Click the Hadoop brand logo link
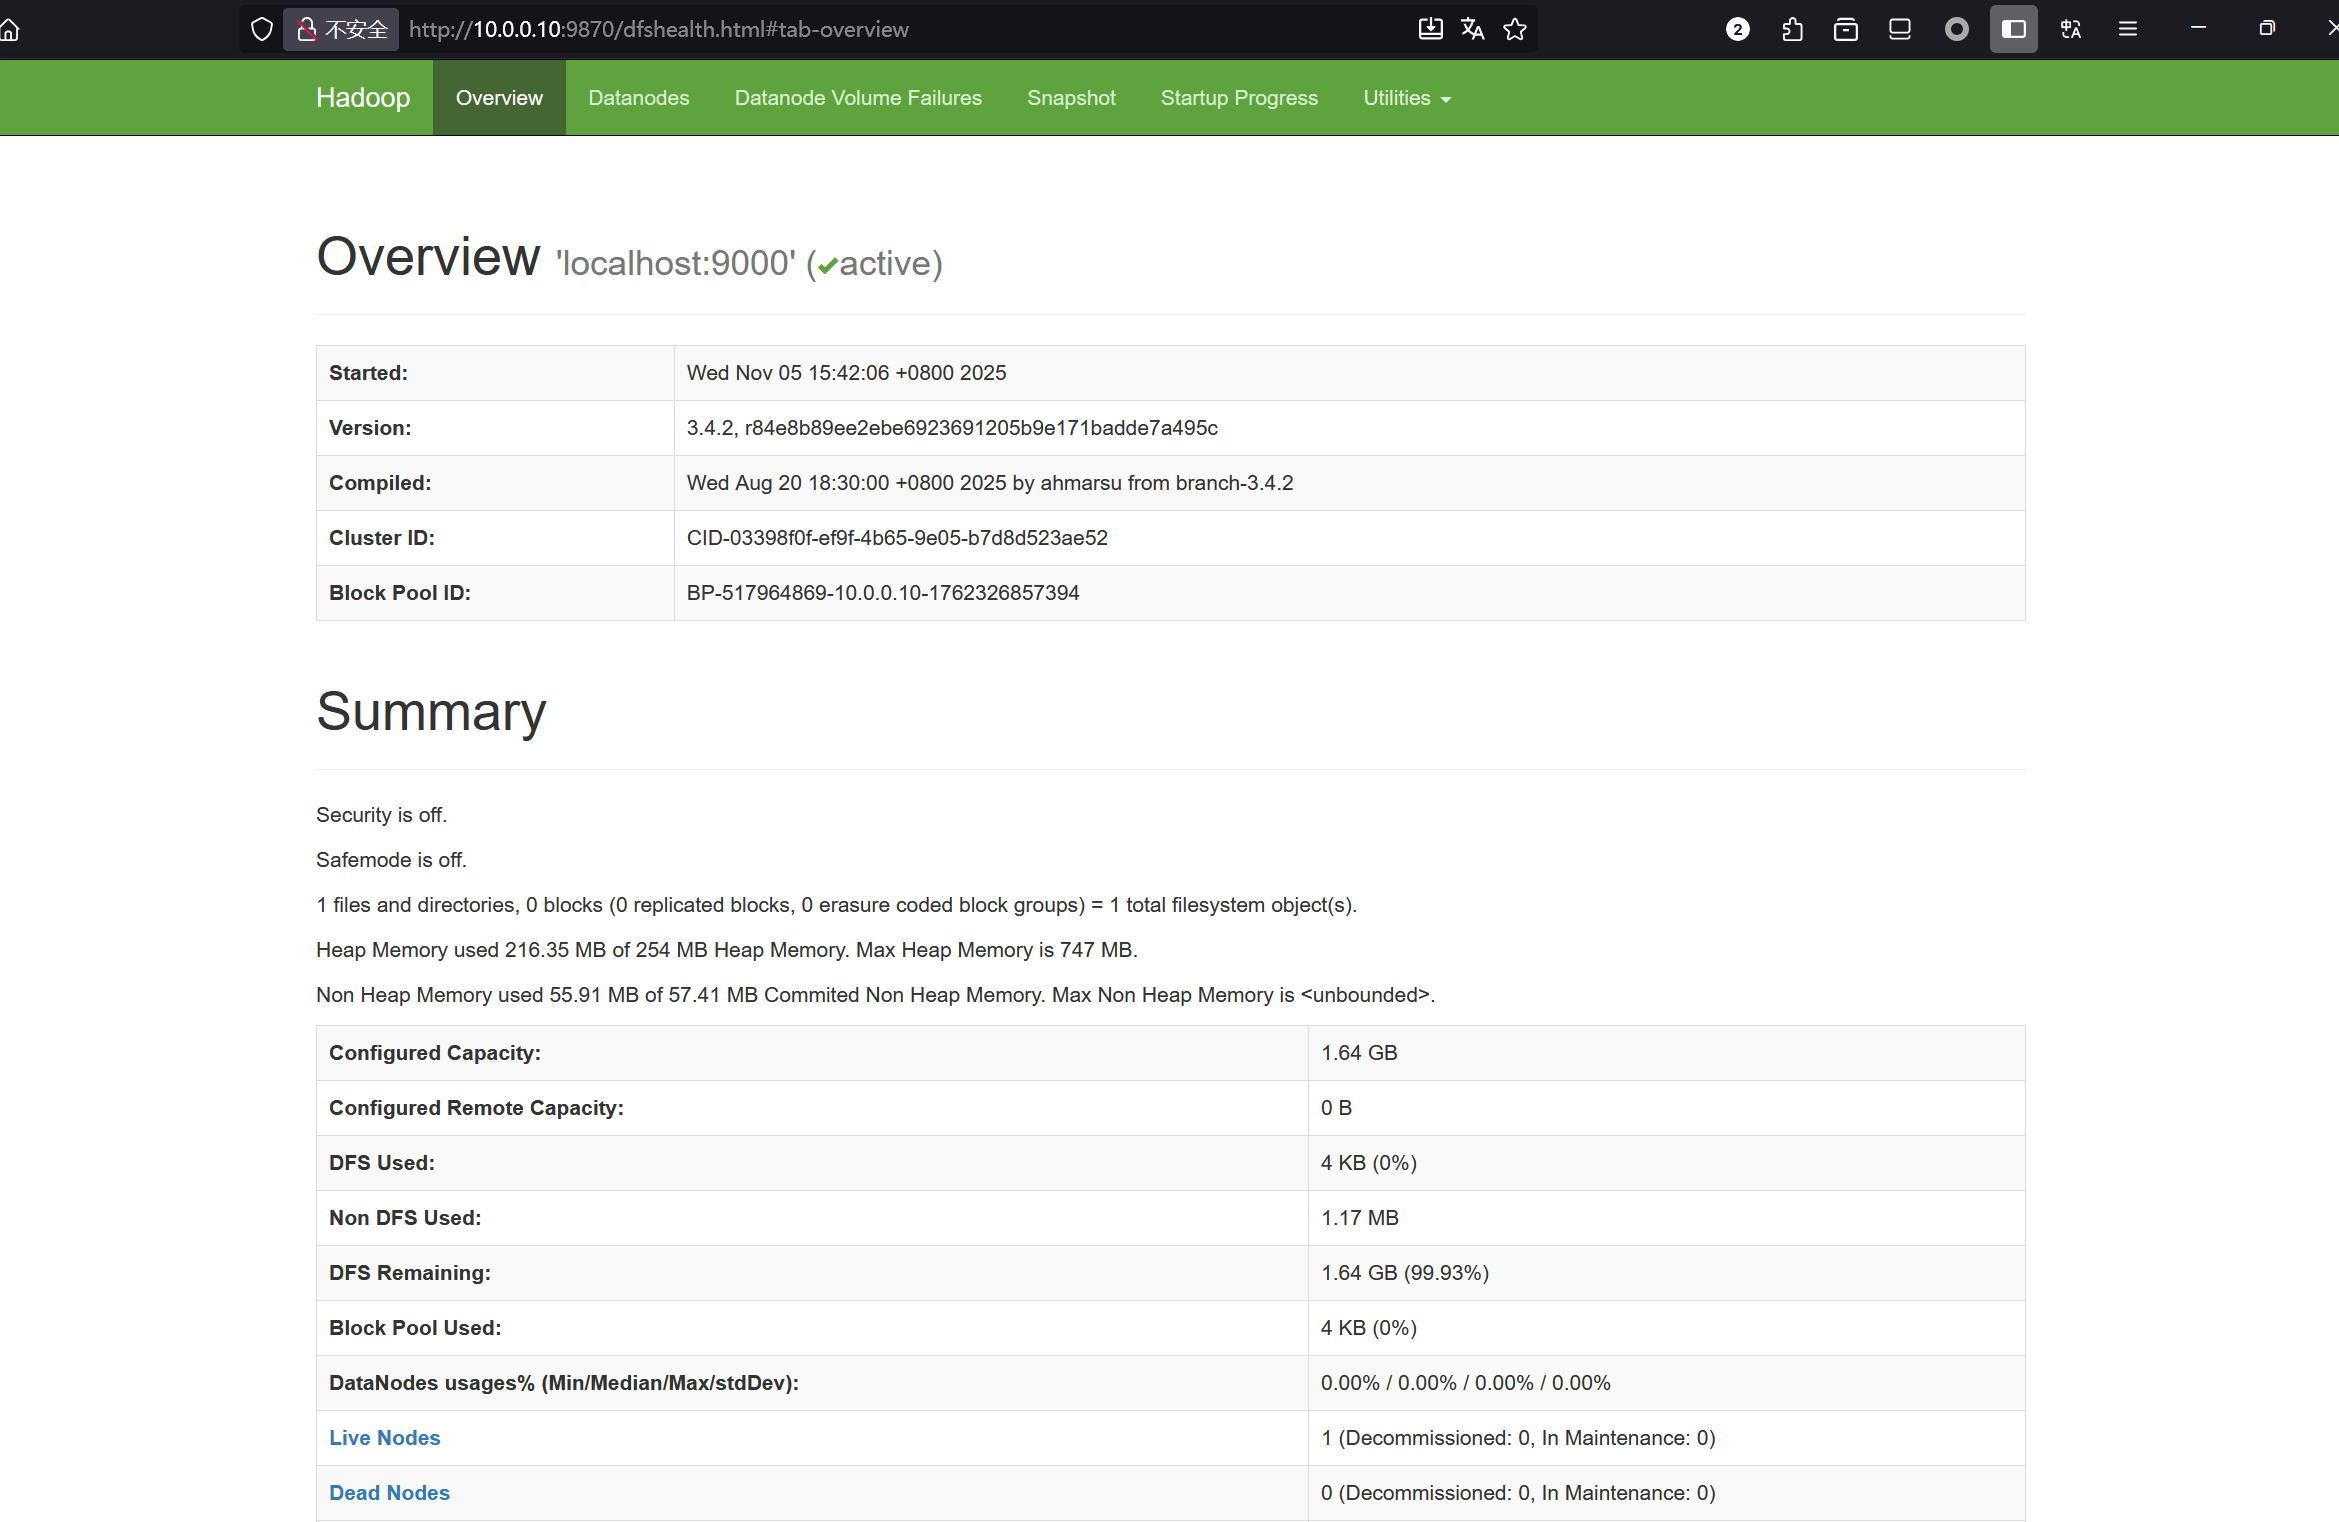2339x1522 pixels. pyautogui.click(x=362, y=97)
